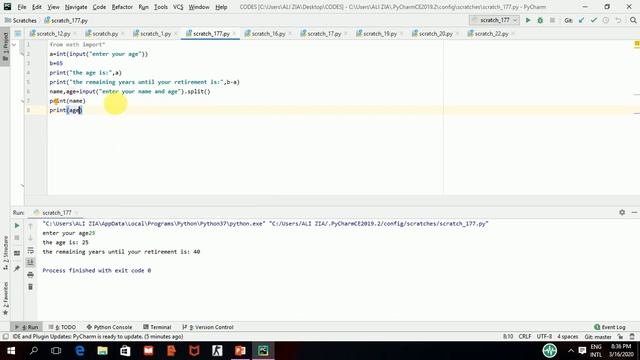Viewport: 640px width, 360px height.
Task: Toggle scroll to end in Run console
Action: (31, 262)
